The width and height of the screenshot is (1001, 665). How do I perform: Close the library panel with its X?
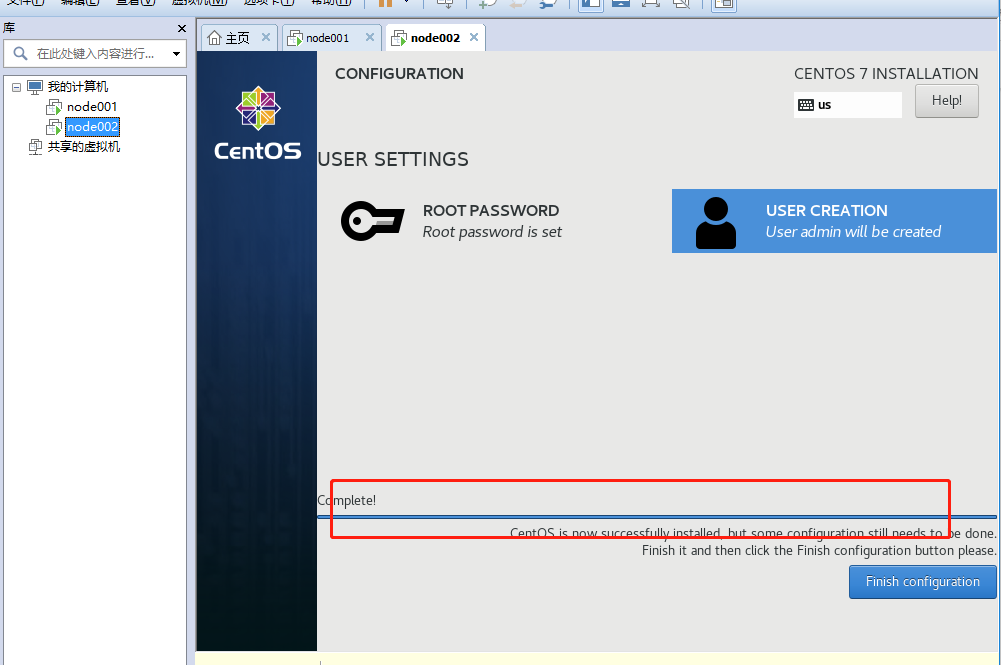[x=181, y=29]
